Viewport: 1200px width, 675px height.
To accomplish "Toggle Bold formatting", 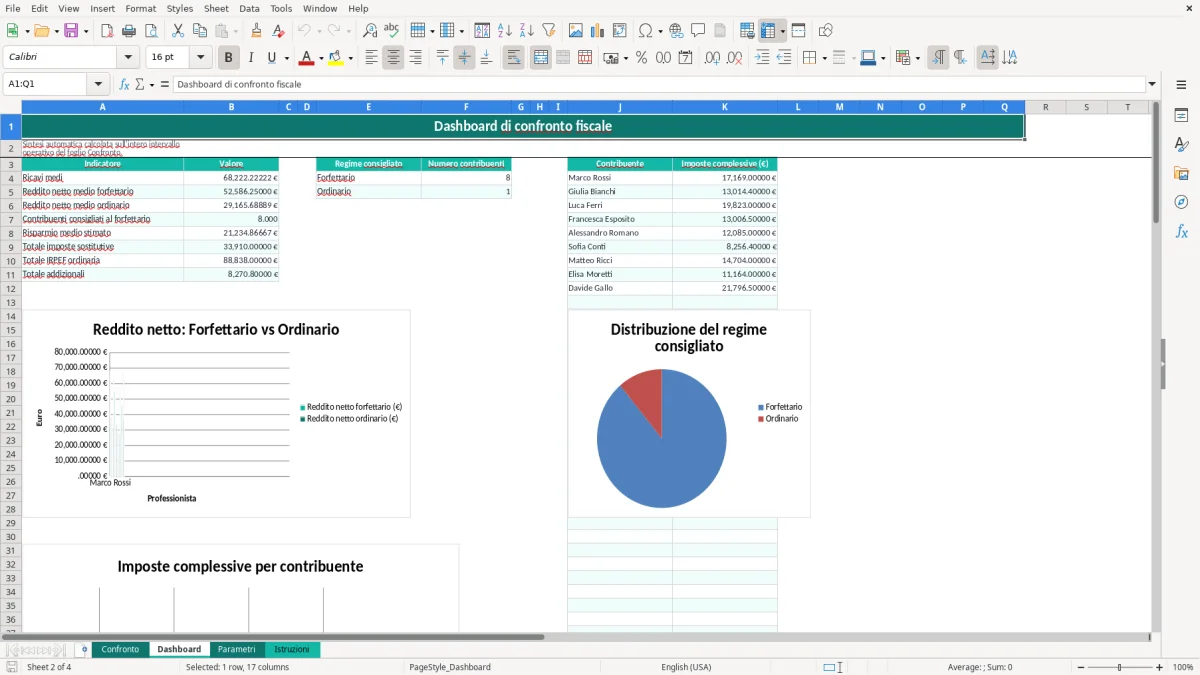I will (x=229, y=58).
